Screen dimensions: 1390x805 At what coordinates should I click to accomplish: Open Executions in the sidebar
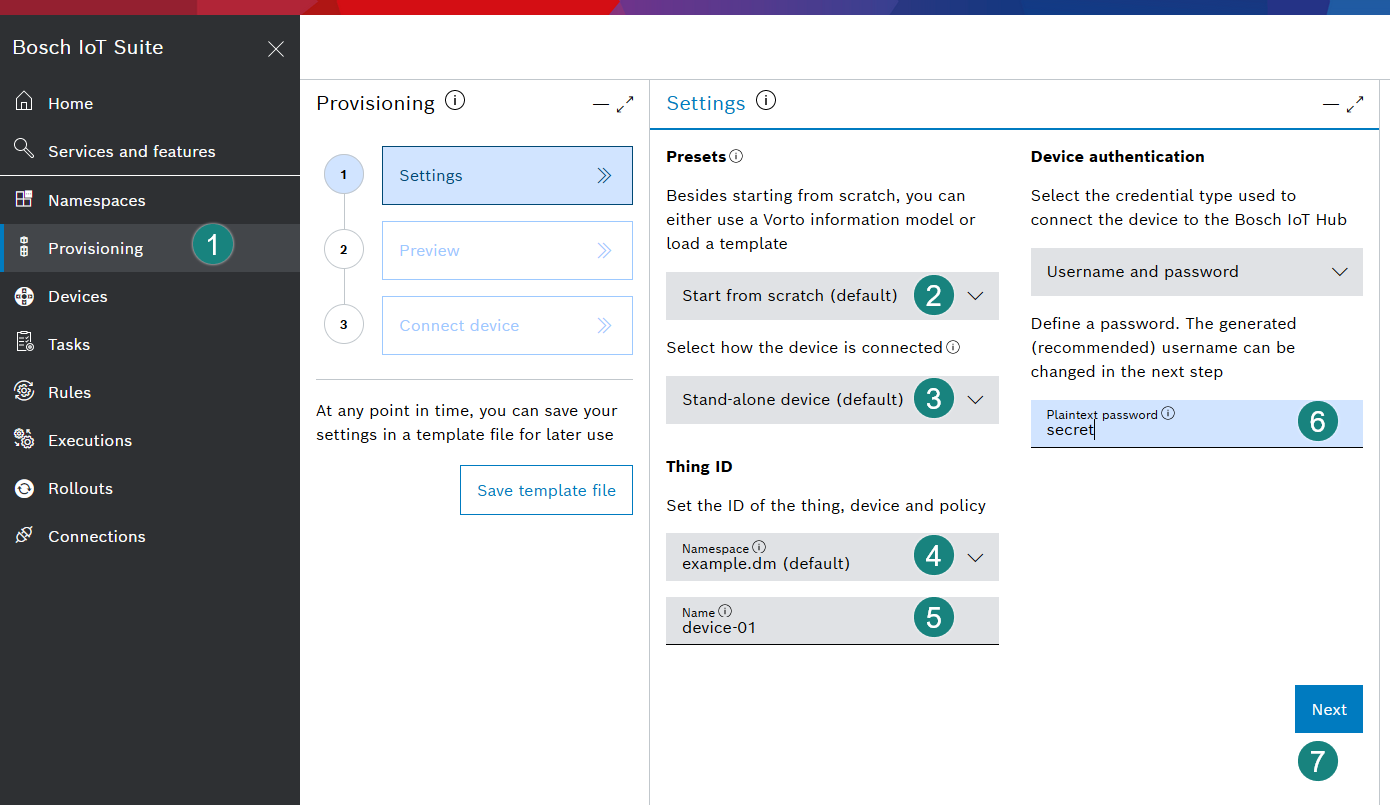(x=150, y=440)
